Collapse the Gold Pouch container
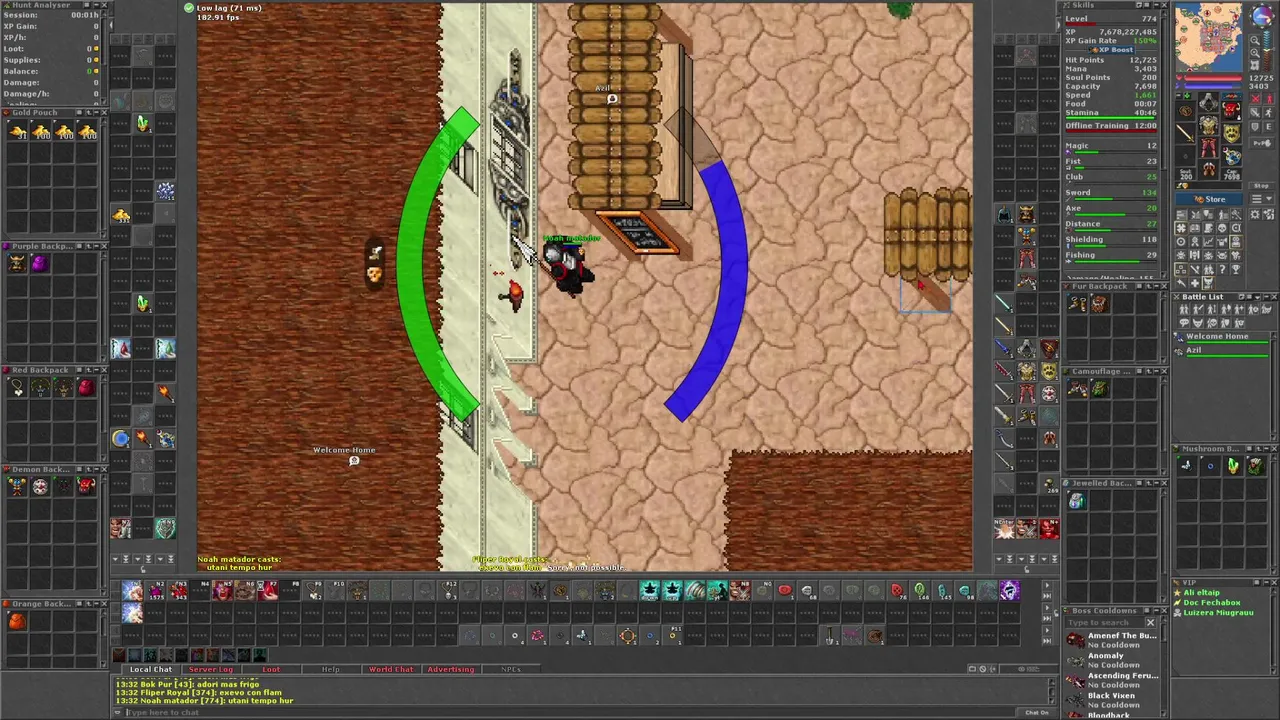This screenshot has height=720, width=1280. 97,112
